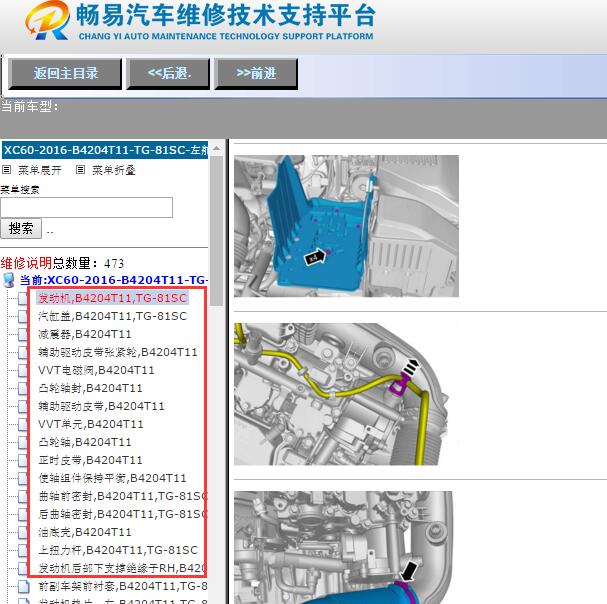Click document icon beside 汽缸盖,B4204T11,TG-81SC
The height and width of the screenshot is (604, 607).
point(23,316)
